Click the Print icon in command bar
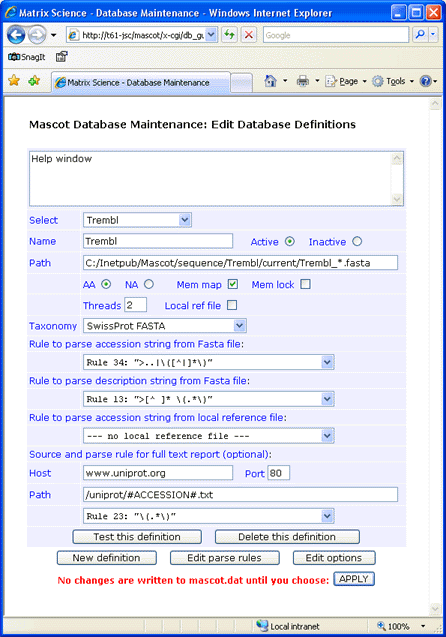The image size is (446, 637). 303,81
